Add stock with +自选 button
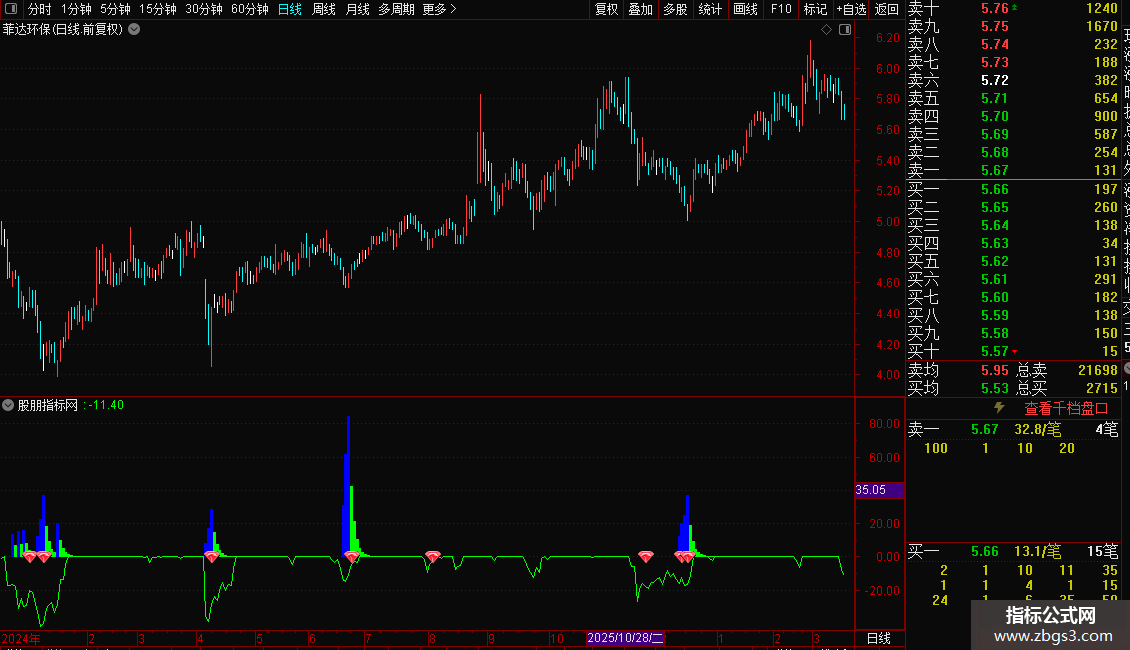Image resolution: width=1130 pixels, height=650 pixels. [851, 9]
